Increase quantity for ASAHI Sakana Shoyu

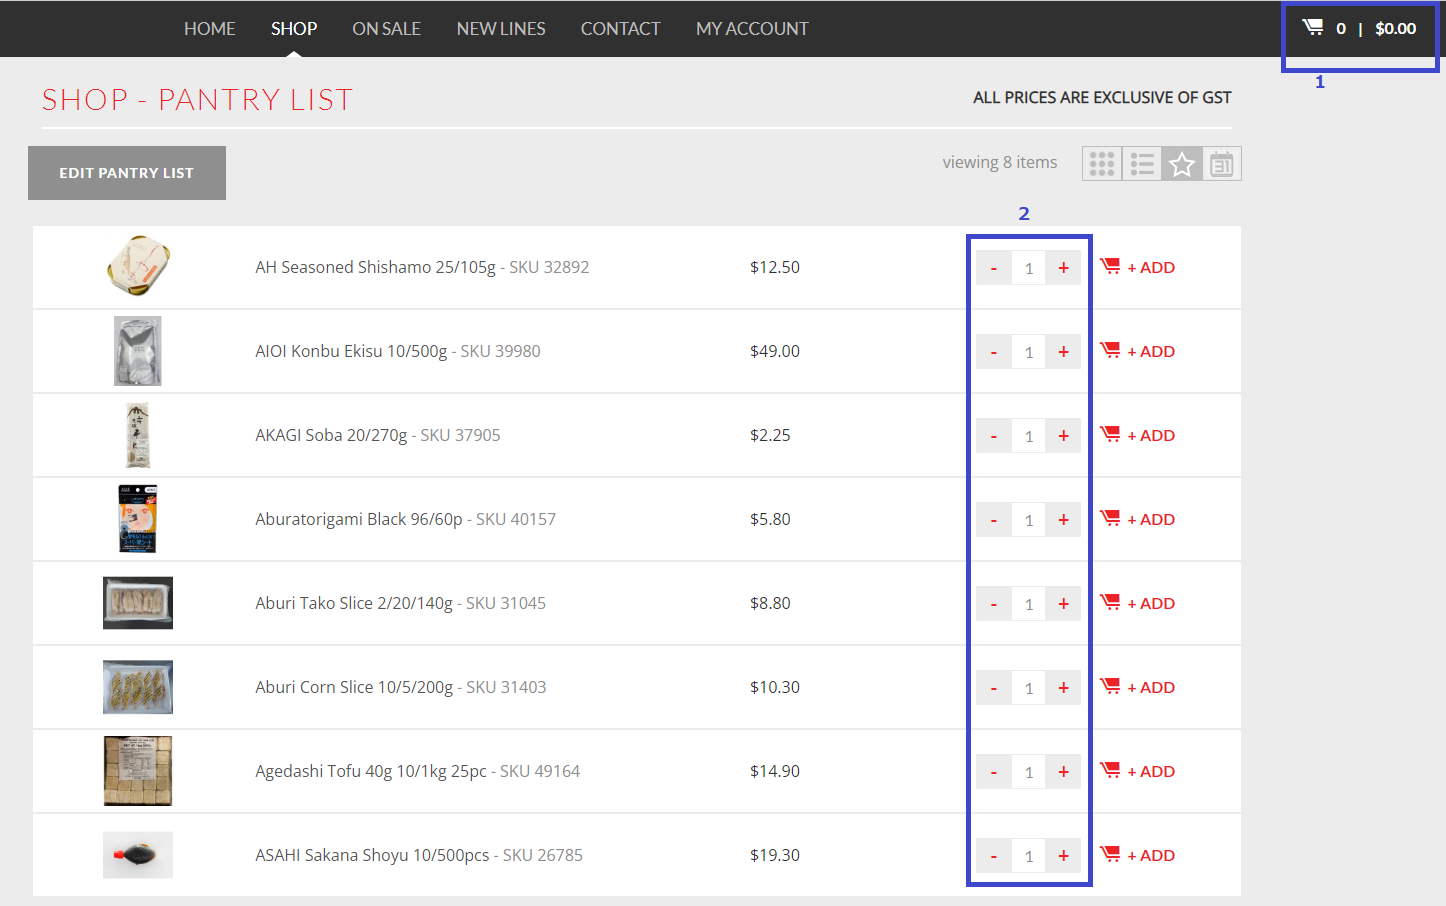coord(1063,856)
